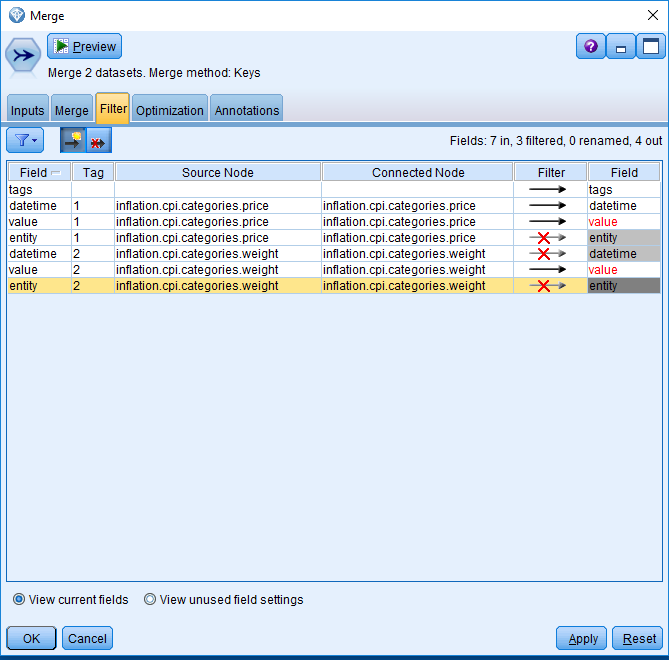Click source node of the datetime tag 1 row
This screenshot has height=660, width=669.
pos(218,206)
